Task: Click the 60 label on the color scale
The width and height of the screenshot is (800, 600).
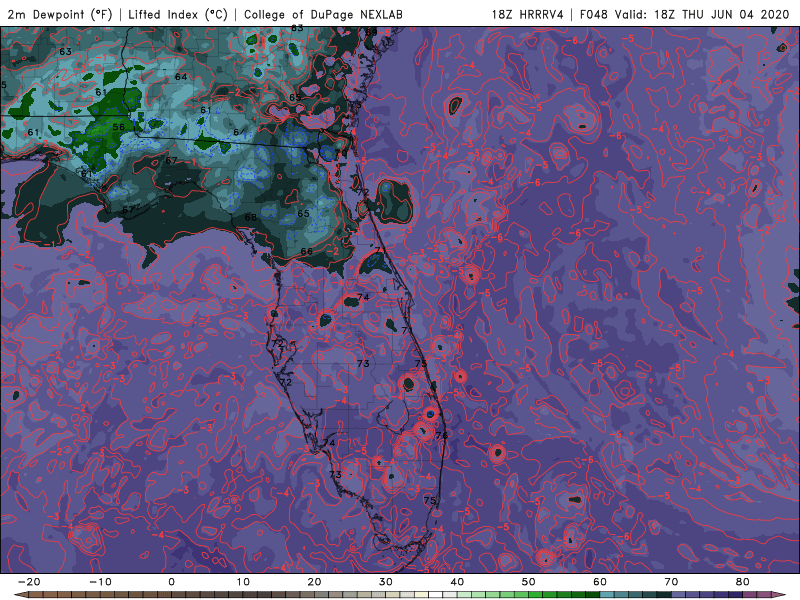Action: [600, 582]
